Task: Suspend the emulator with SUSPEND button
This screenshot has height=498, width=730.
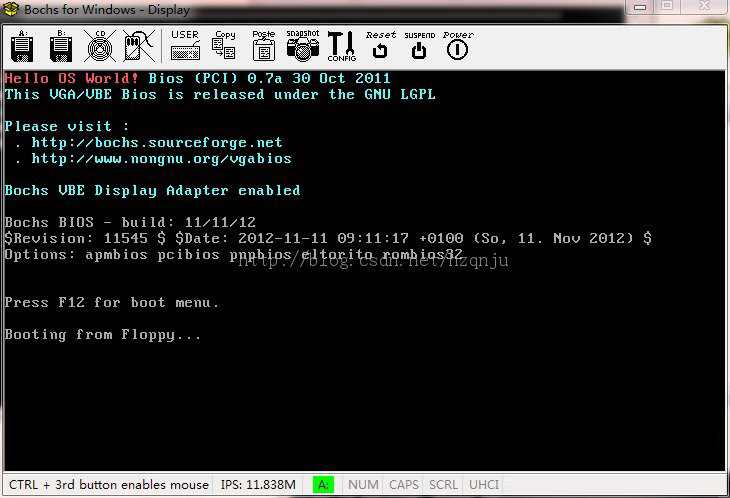Action: click(x=419, y=46)
